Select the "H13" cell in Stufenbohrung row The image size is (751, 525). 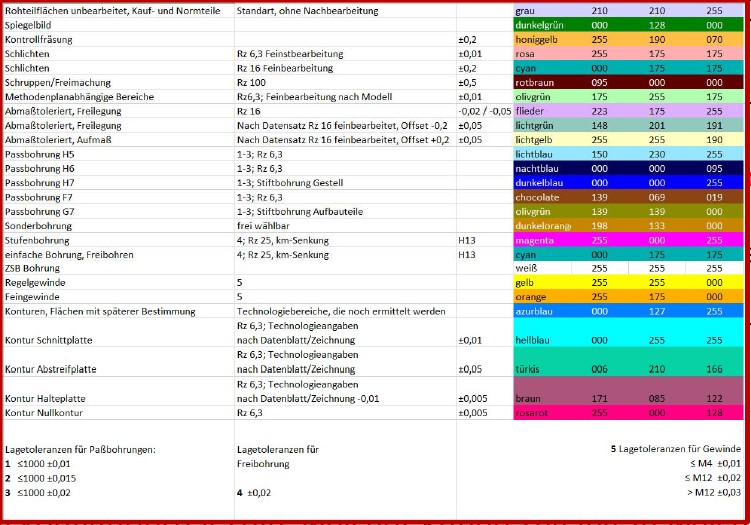485,240
